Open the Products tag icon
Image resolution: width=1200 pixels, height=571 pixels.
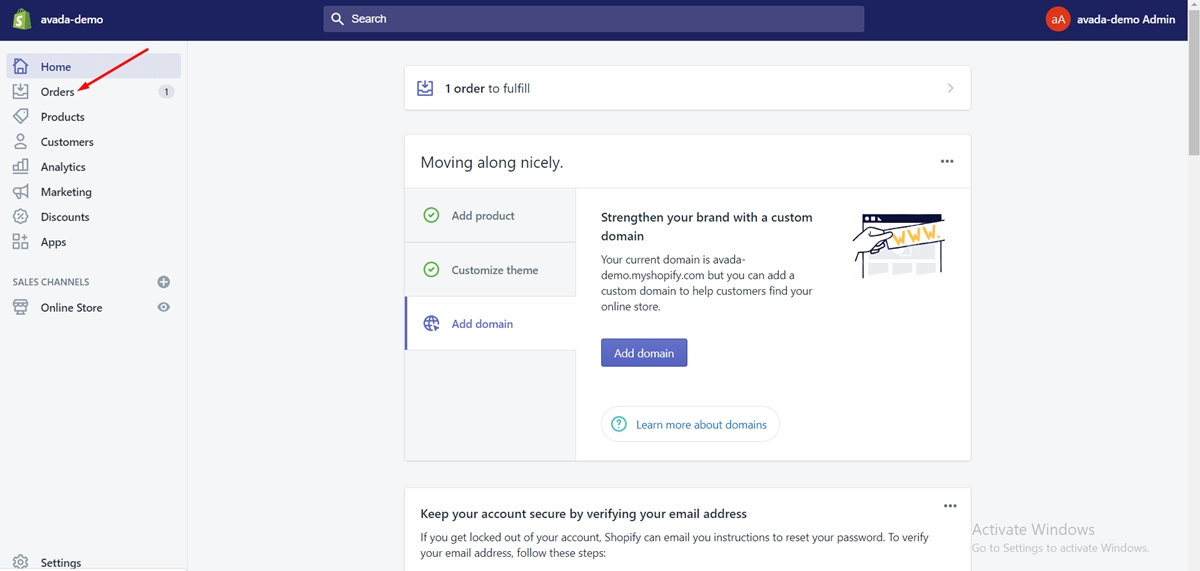pyautogui.click(x=20, y=117)
